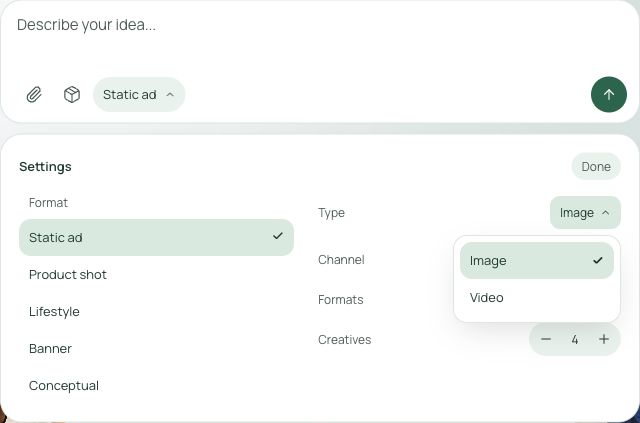Image resolution: width=640 pixels, height=423 pixels.
Task: Select the Banner format
Action: click(156, 349)
